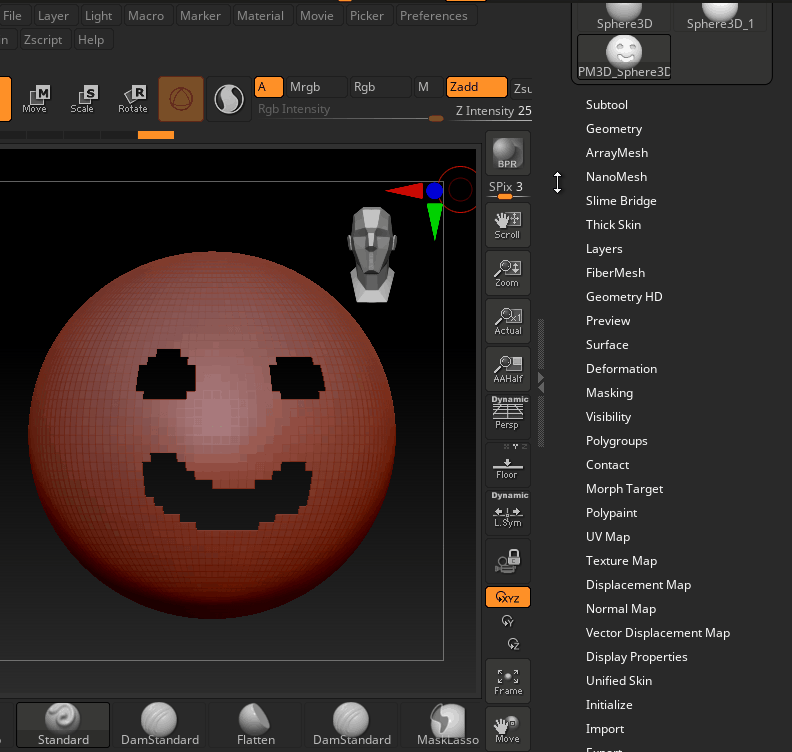Activate the Zoom canvas tool
792x752 pixels.
(508, 273)
